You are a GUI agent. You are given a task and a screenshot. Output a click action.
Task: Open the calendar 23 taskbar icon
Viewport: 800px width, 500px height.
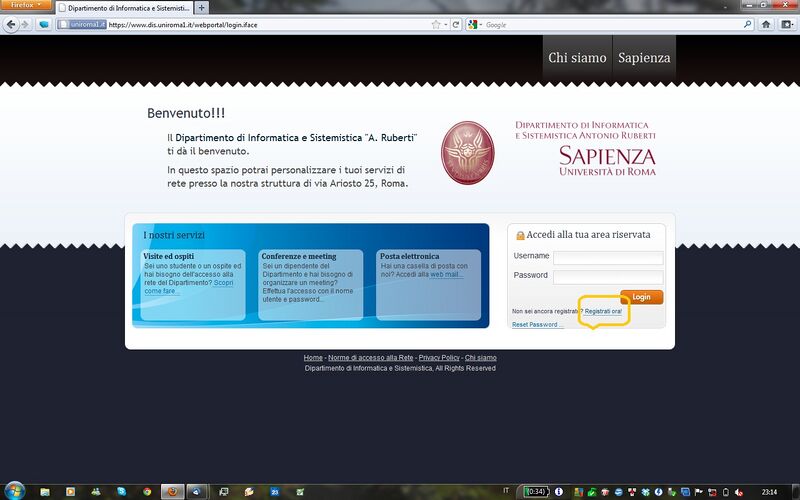click(x=274, y=492)
